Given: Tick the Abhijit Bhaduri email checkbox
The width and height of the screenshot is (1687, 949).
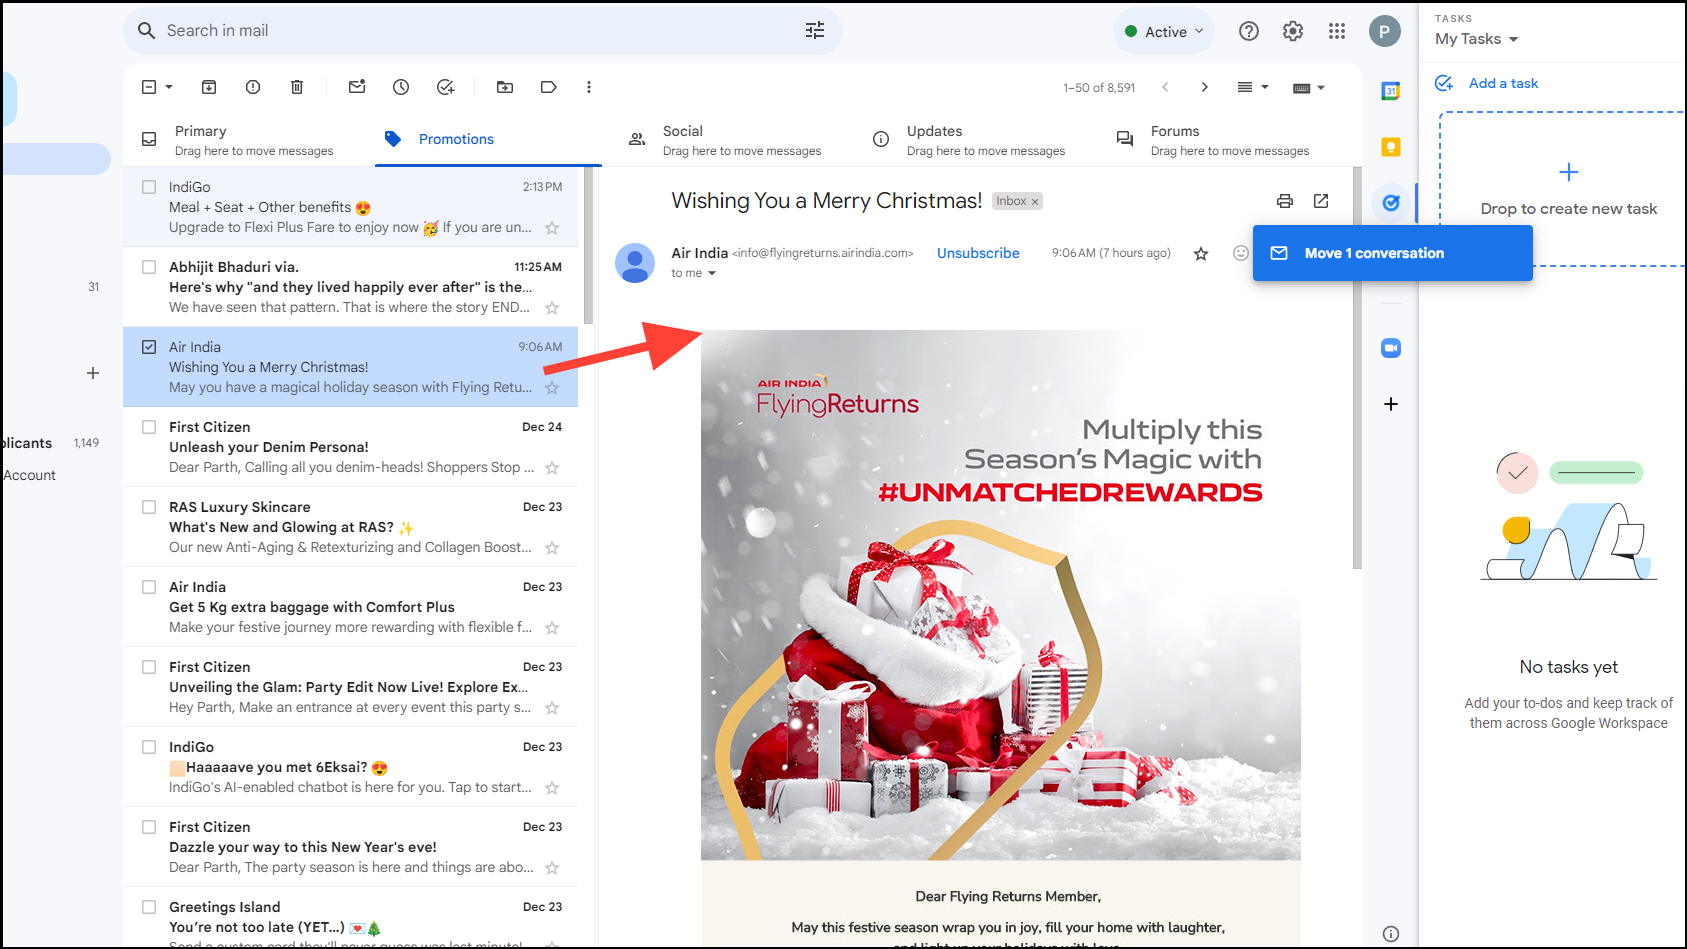Looking at the screenshot, I should pyautogui.click(x=149, y=267).
